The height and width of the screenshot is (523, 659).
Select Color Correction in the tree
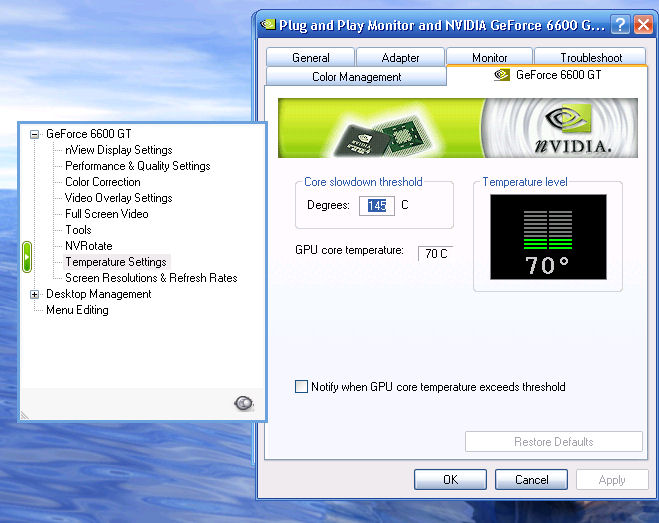pyautogui.click(x=103, y=182)
